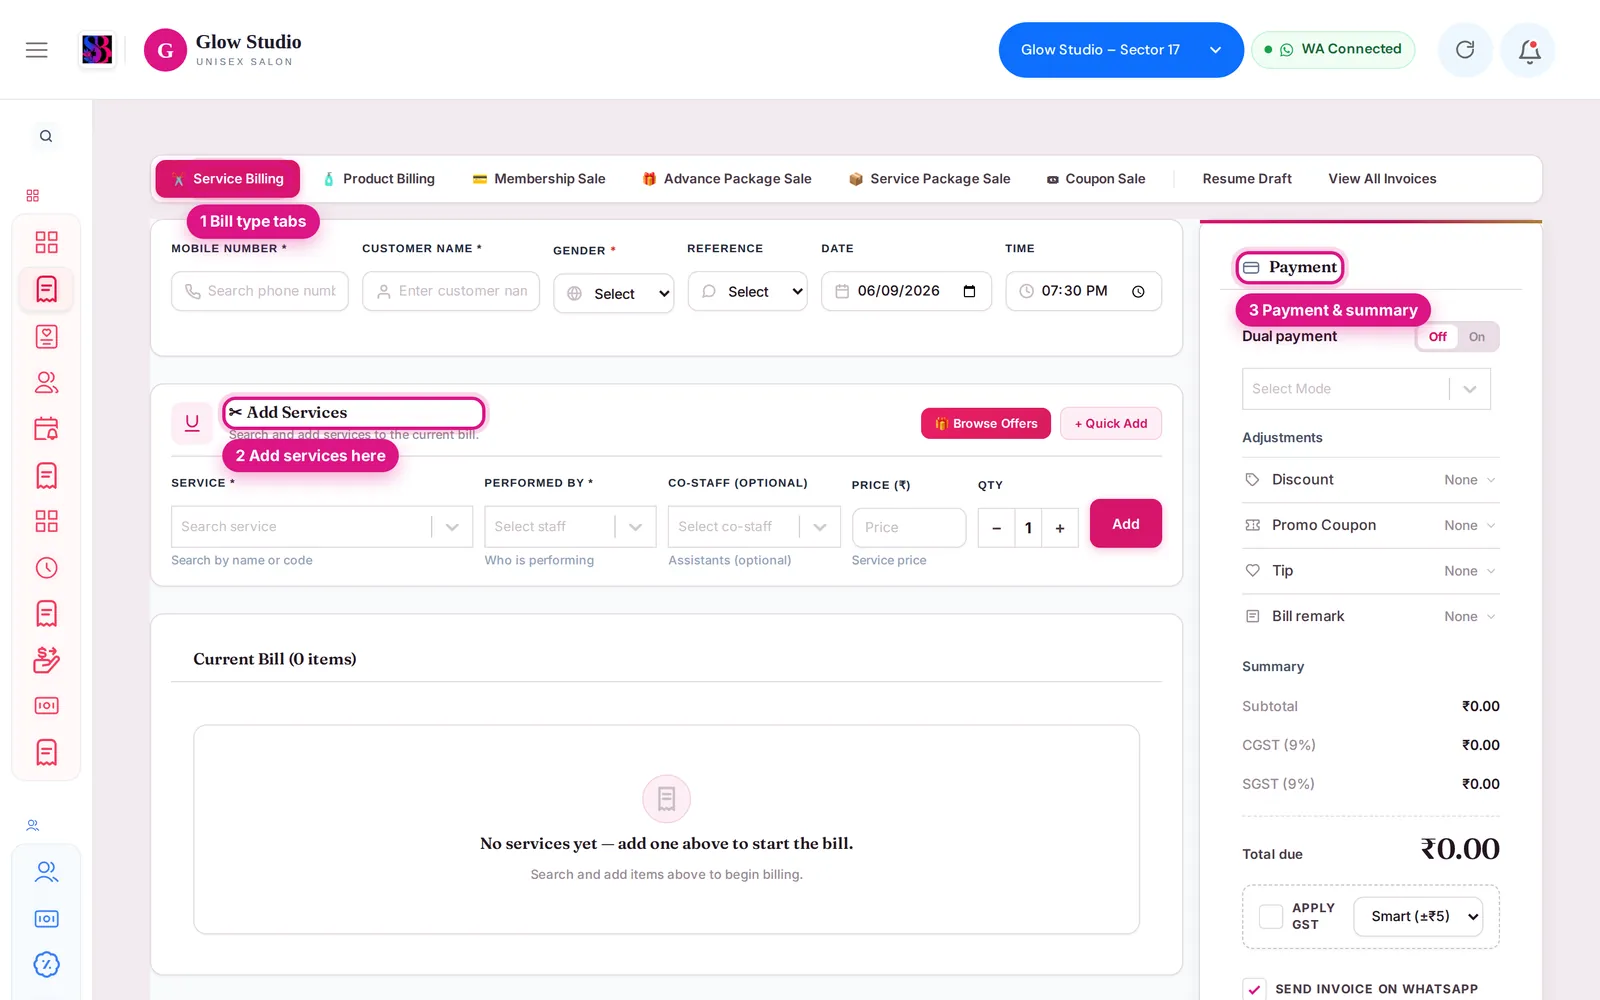Click the quantity value field

click(1028, 528)
